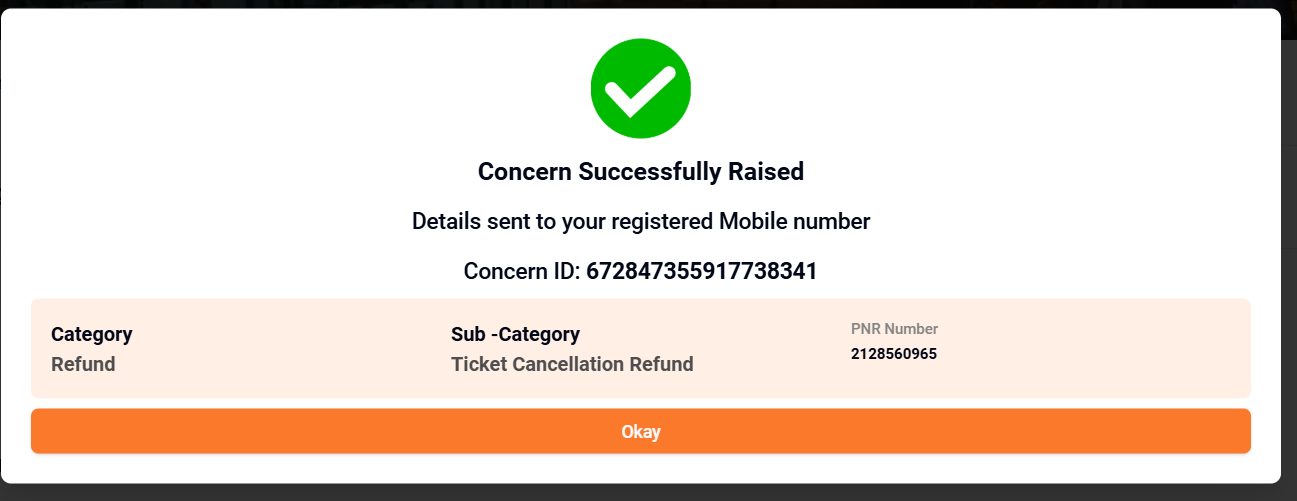Select the concern ID number 672847355917738341
The width and height of the screenshot is (1297, 501).
[702, 271]
